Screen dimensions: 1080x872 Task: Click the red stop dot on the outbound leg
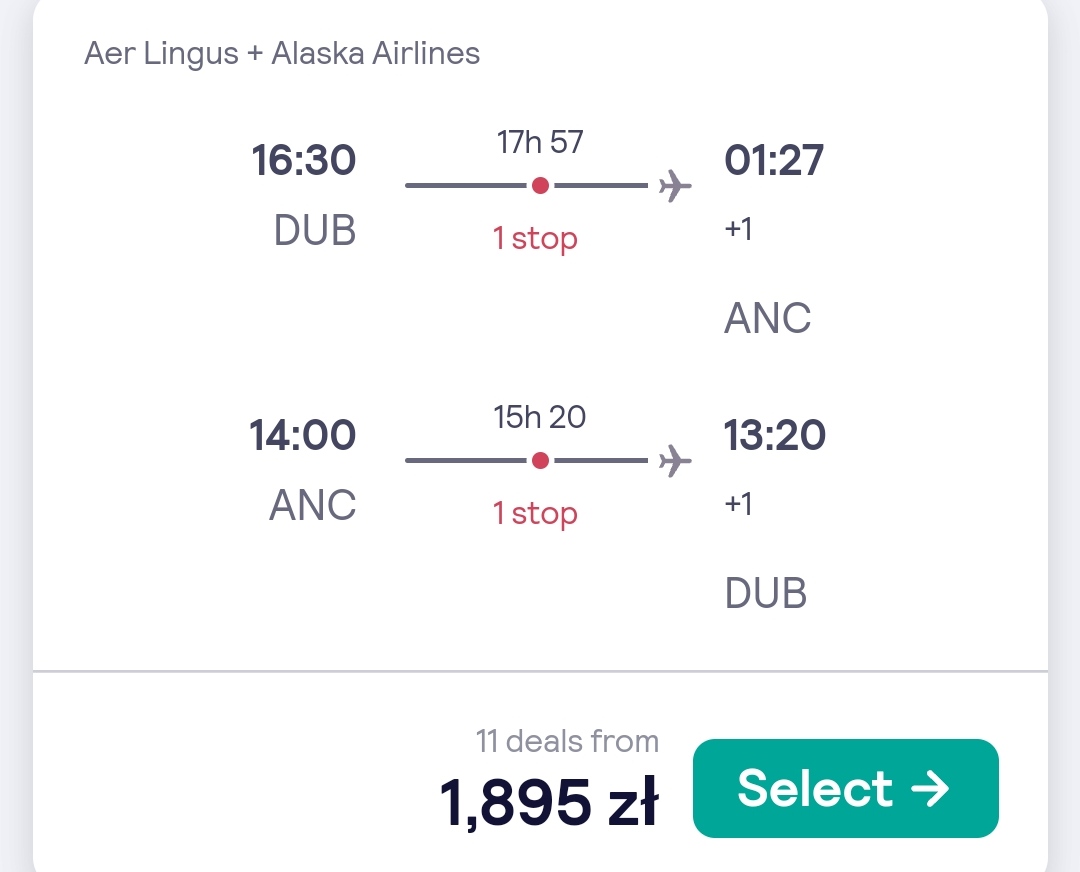coord(541,185)
